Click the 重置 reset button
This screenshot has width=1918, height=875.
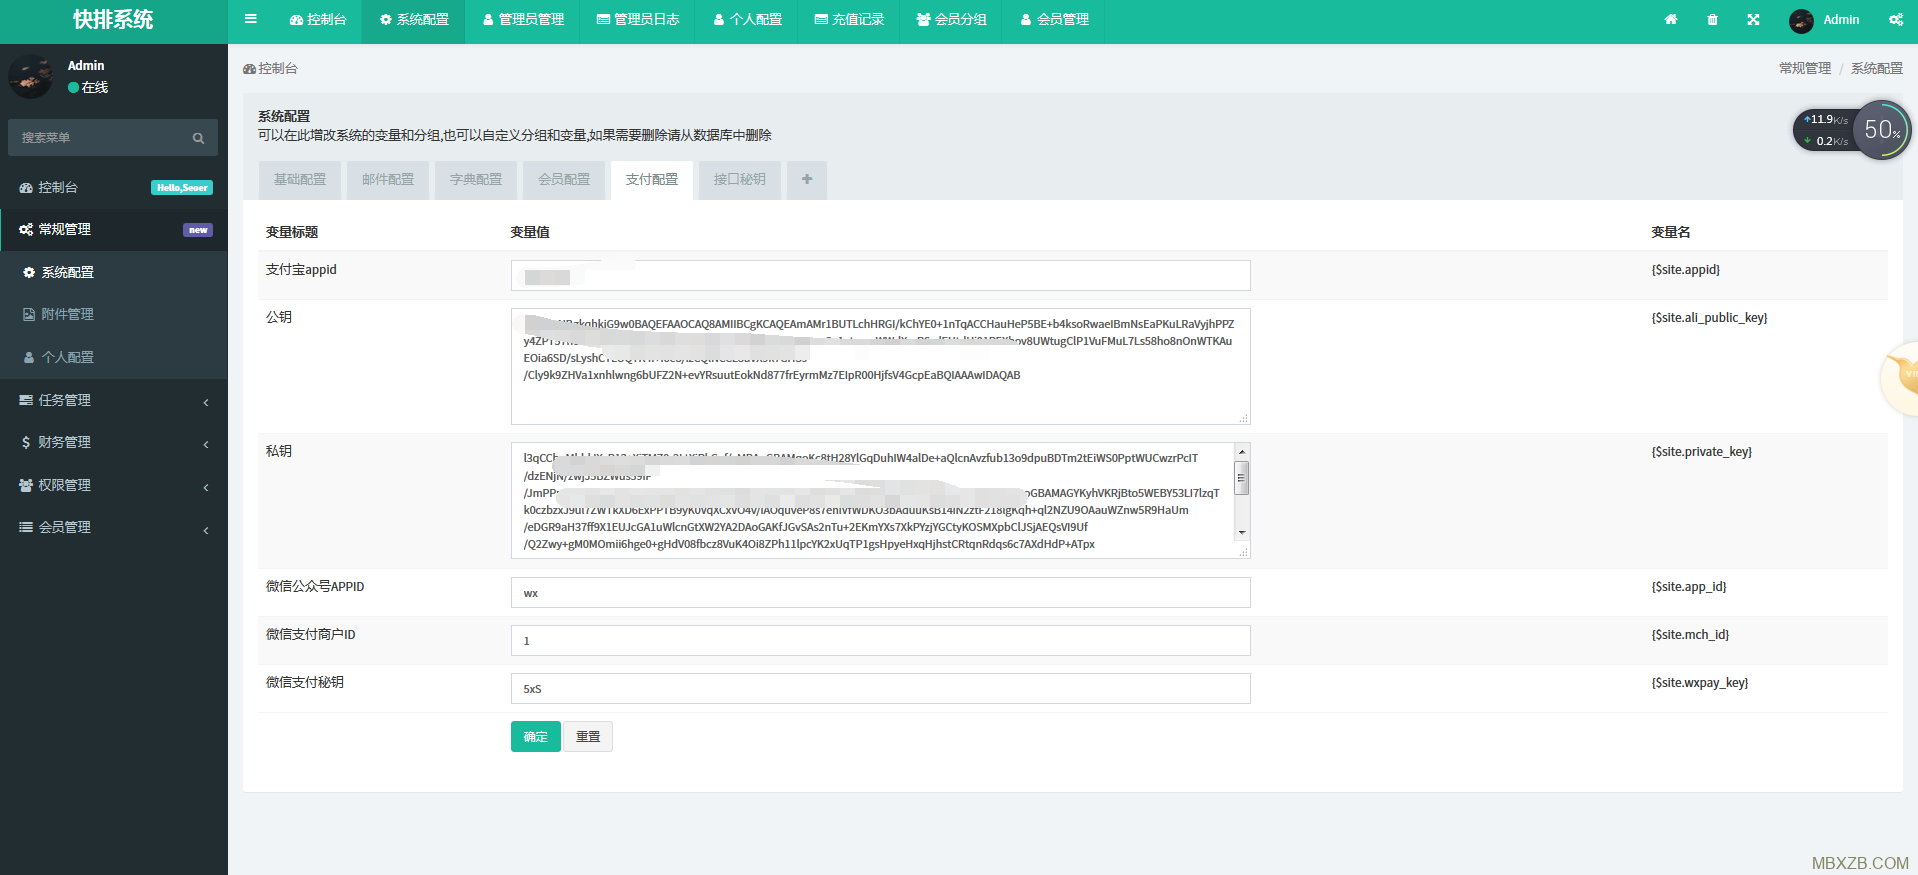pyautogui.click(x=588, y=737)
